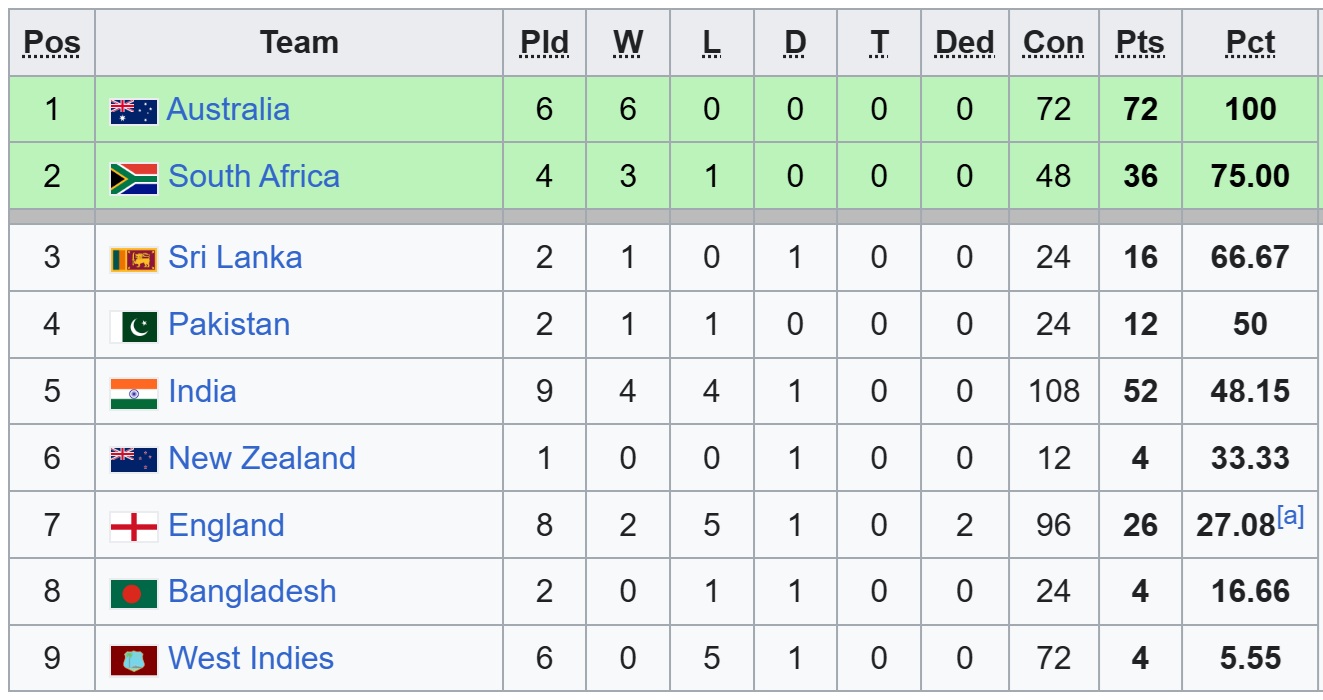This screenshot has height=700, width=1323.
Task: Click the New Zealand flag icon
Action: tap(133, 459)
